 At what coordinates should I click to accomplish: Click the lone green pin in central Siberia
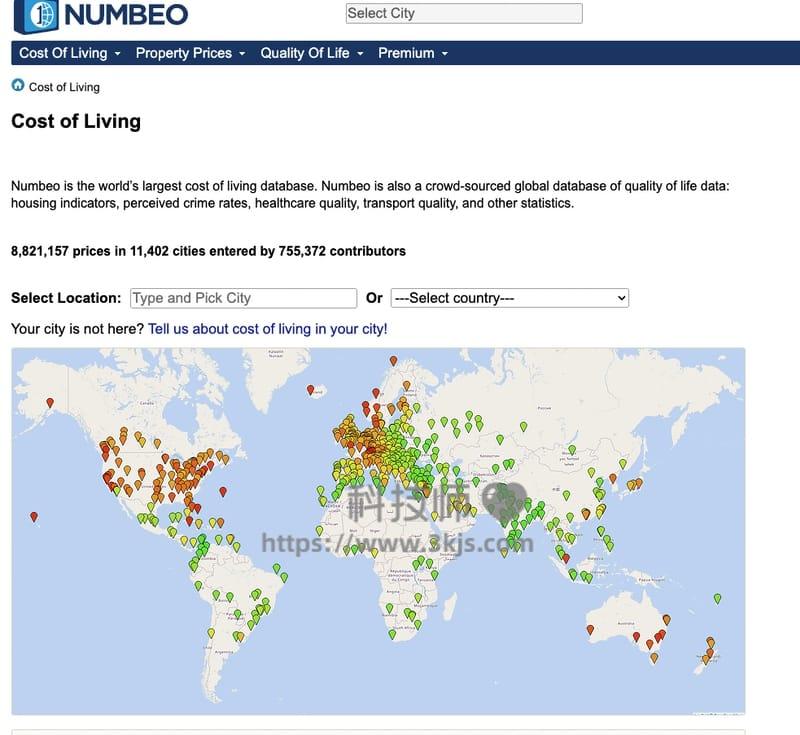click(523, 426)
